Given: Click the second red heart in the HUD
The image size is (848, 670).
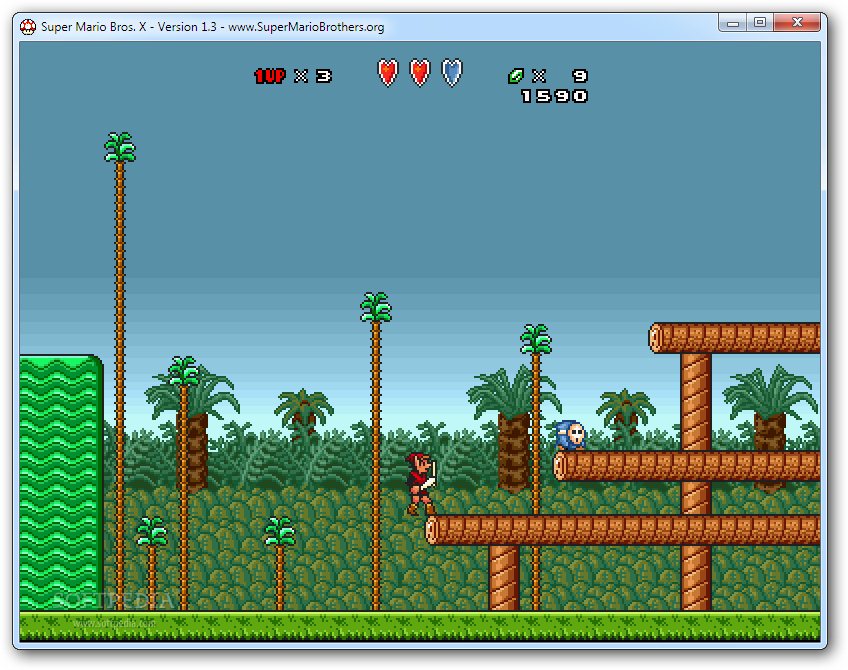Looking at the screenshot, I should point(420,72).
